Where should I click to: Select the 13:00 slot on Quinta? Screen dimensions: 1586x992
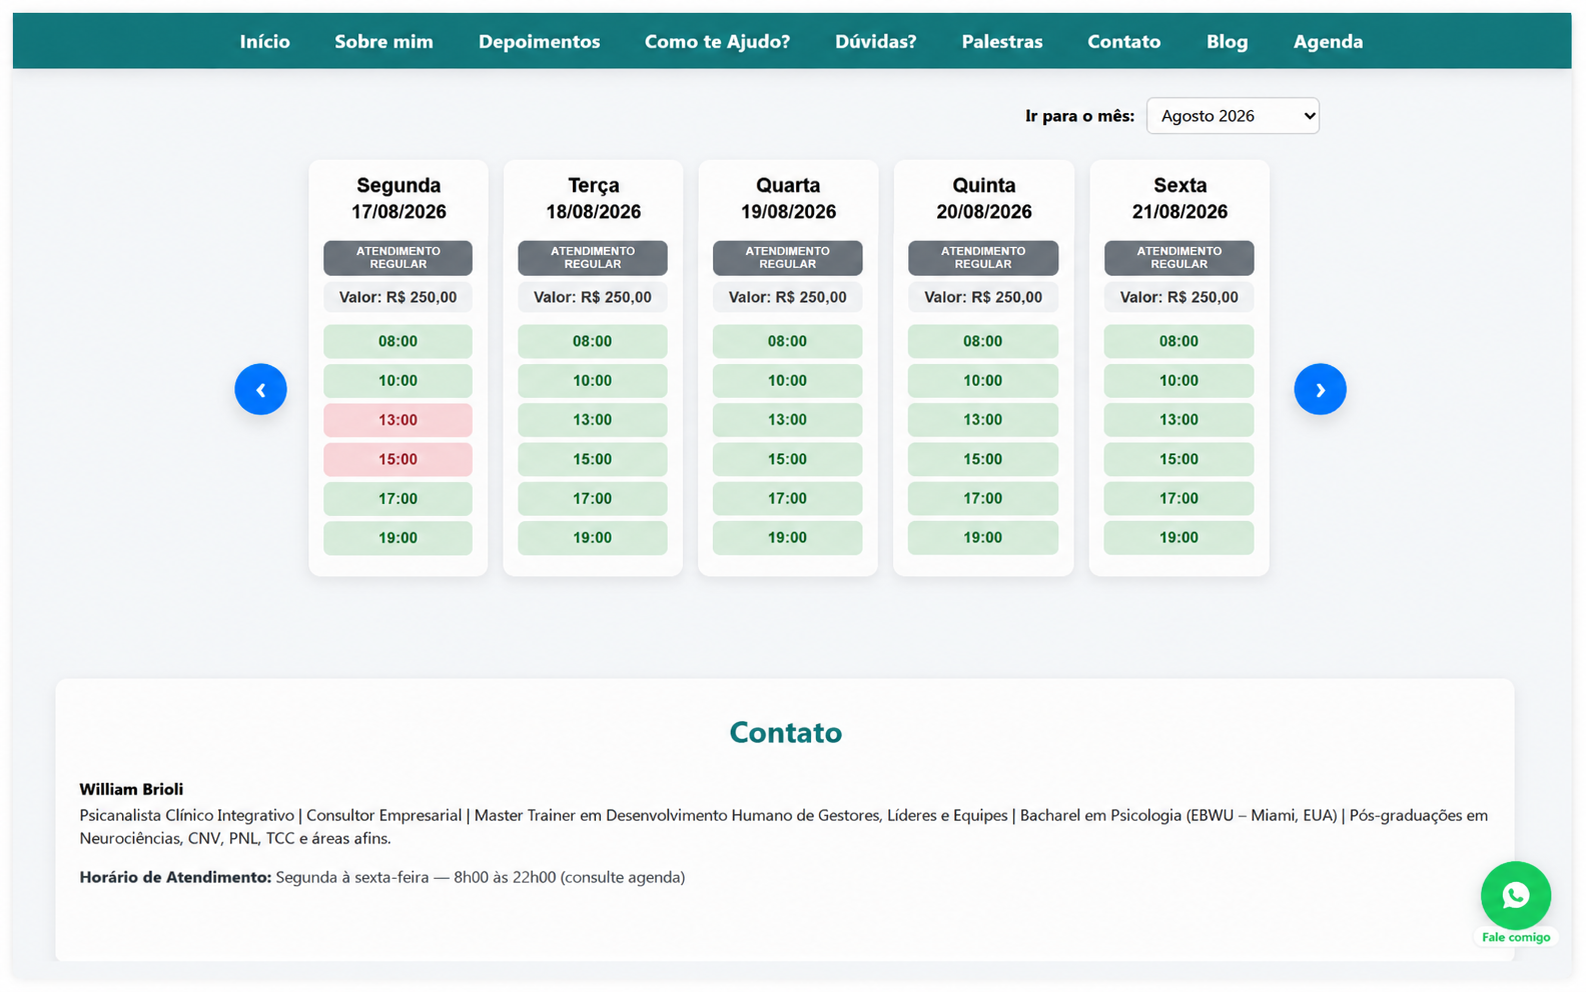(x=983, y=420)
